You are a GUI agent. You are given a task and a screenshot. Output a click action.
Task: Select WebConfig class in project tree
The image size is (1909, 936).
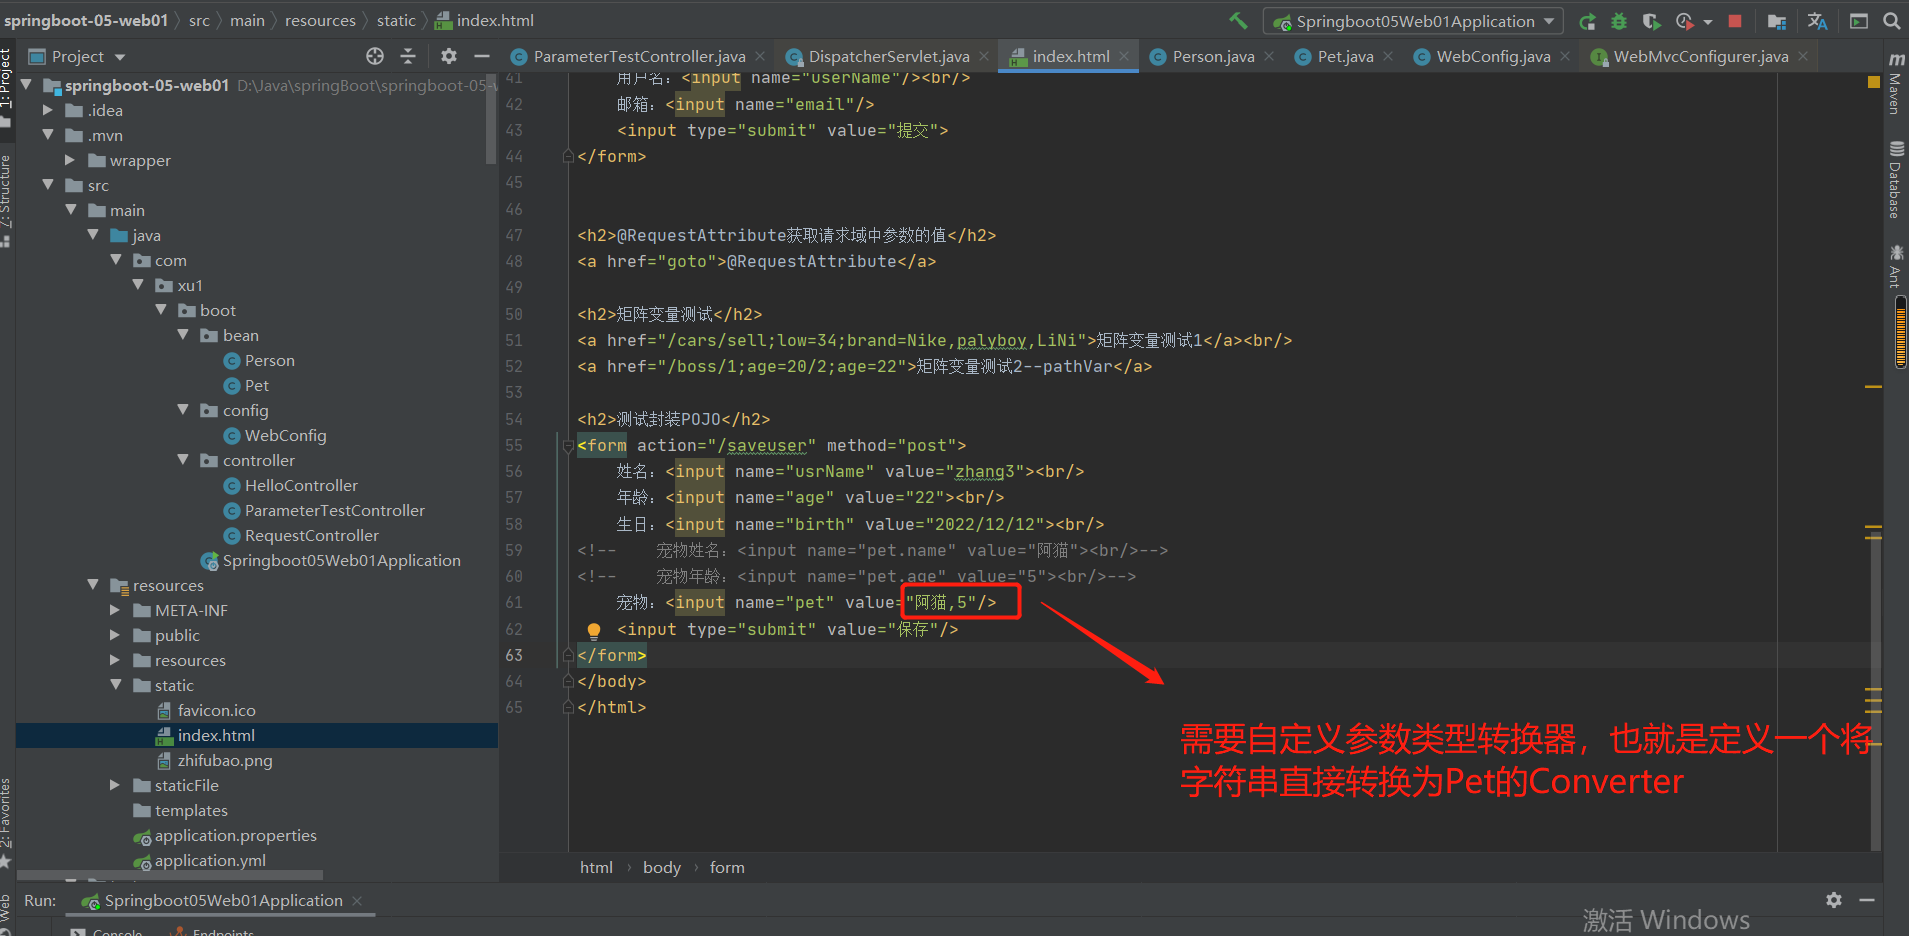285,435
